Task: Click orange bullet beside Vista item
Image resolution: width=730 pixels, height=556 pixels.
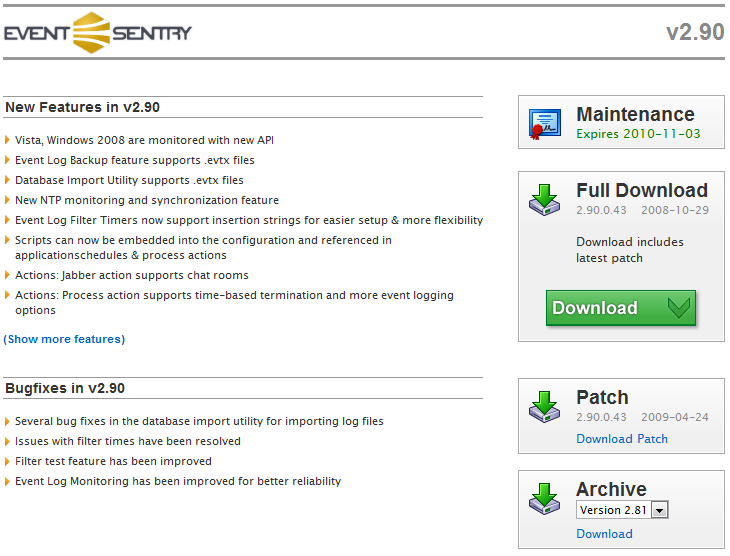Action: pos(7,140)
